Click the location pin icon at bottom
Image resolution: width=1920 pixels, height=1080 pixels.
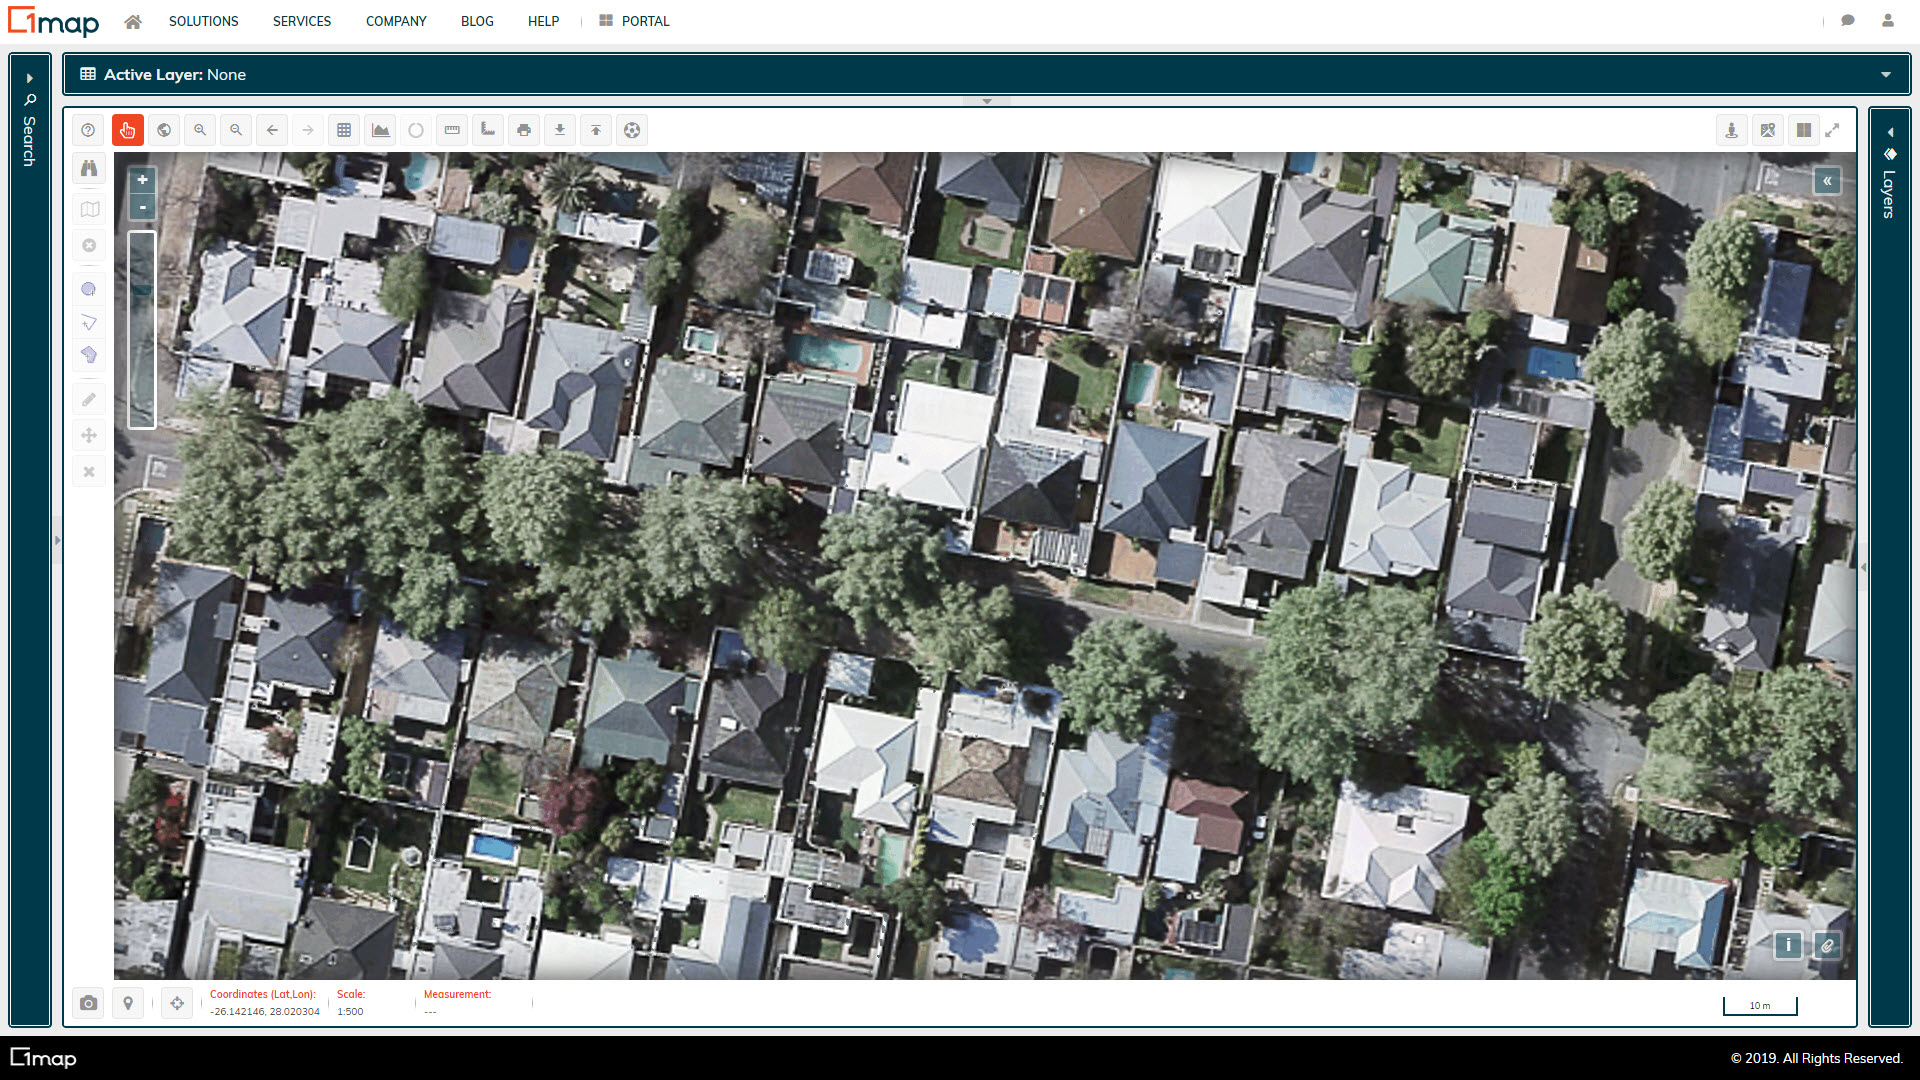pyautogui.click(x=128, y=1003)
